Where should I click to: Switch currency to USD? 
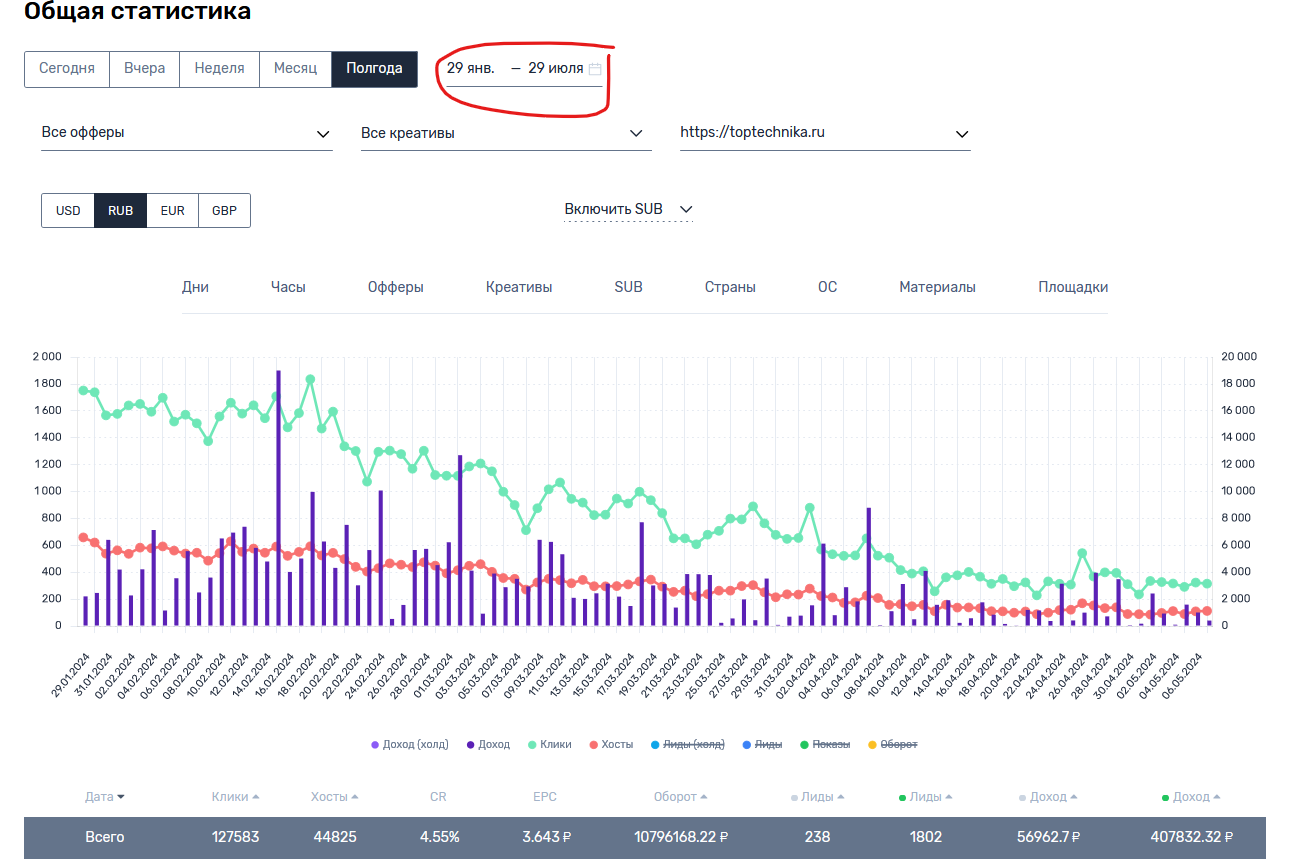point(68,211)
